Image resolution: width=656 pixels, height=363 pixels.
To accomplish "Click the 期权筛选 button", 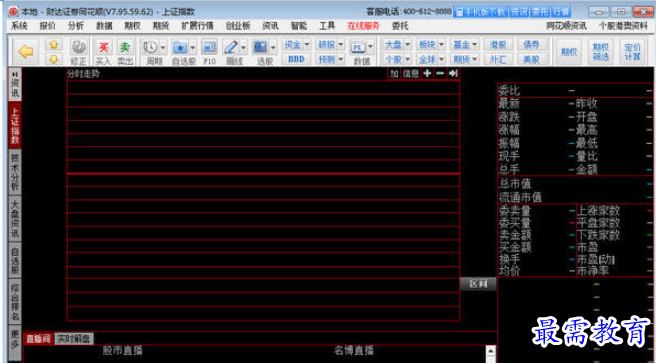I will point(601,52).
